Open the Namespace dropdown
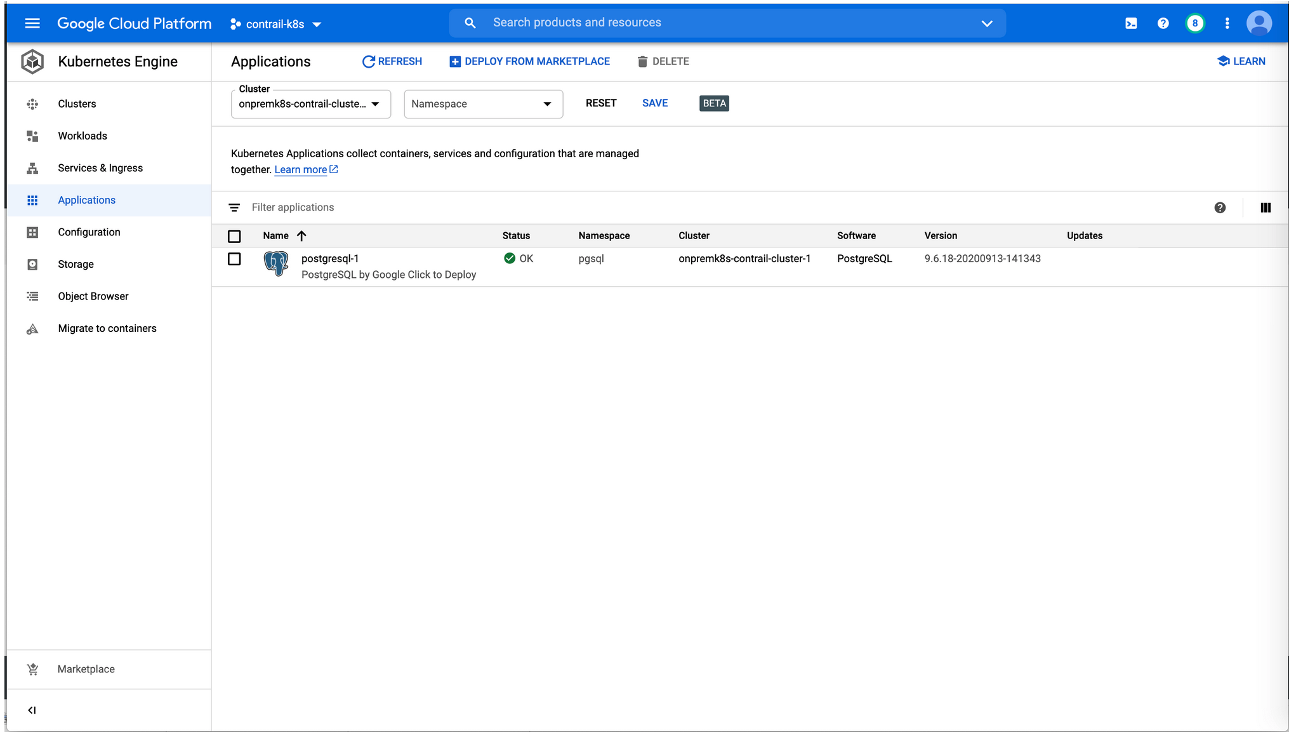Screen dimensions: 1300x742 point(483,104)
